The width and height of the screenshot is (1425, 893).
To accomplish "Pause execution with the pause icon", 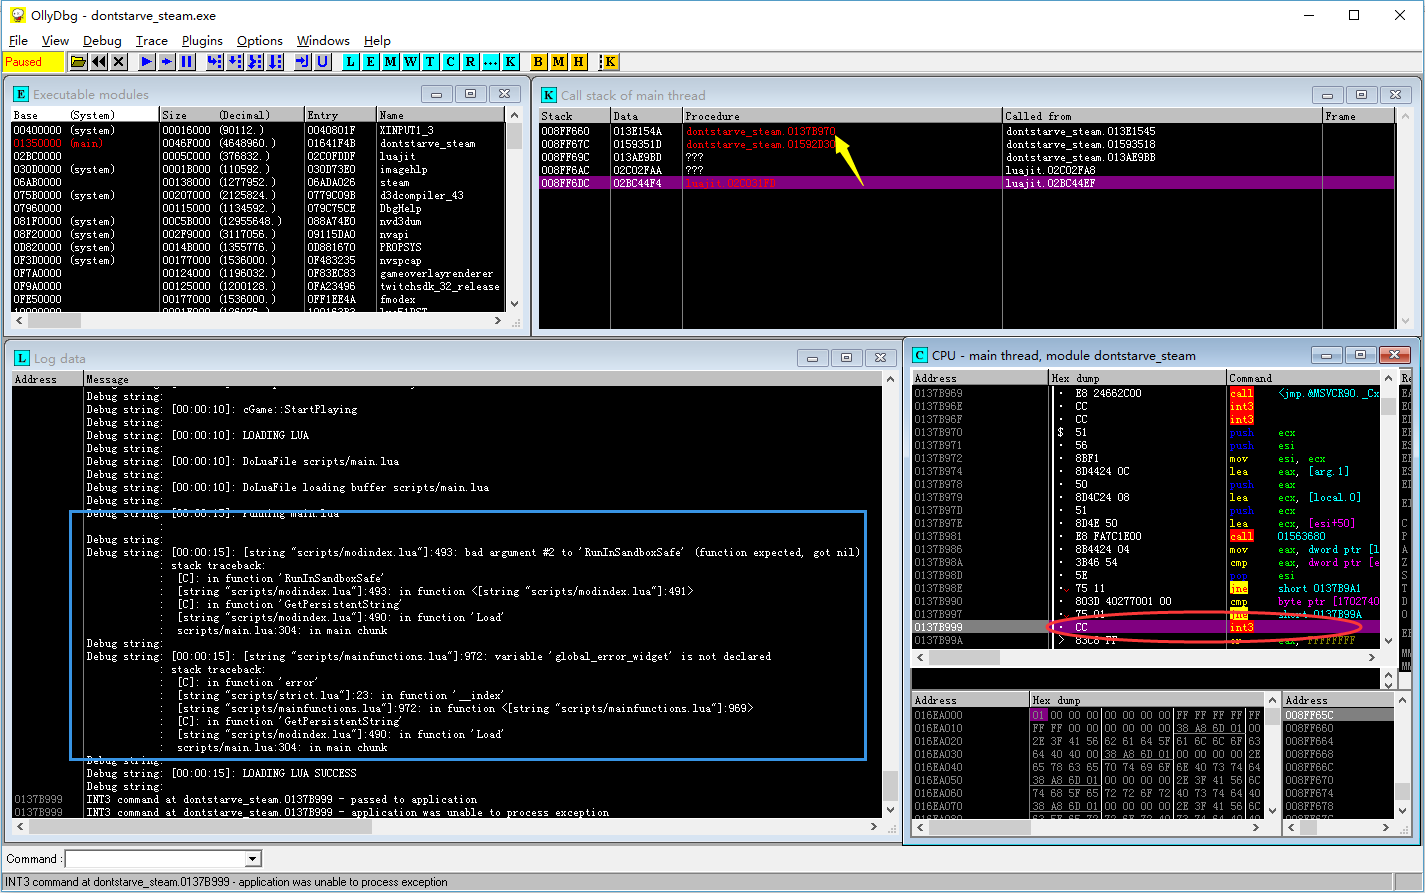I will (187, 62).
